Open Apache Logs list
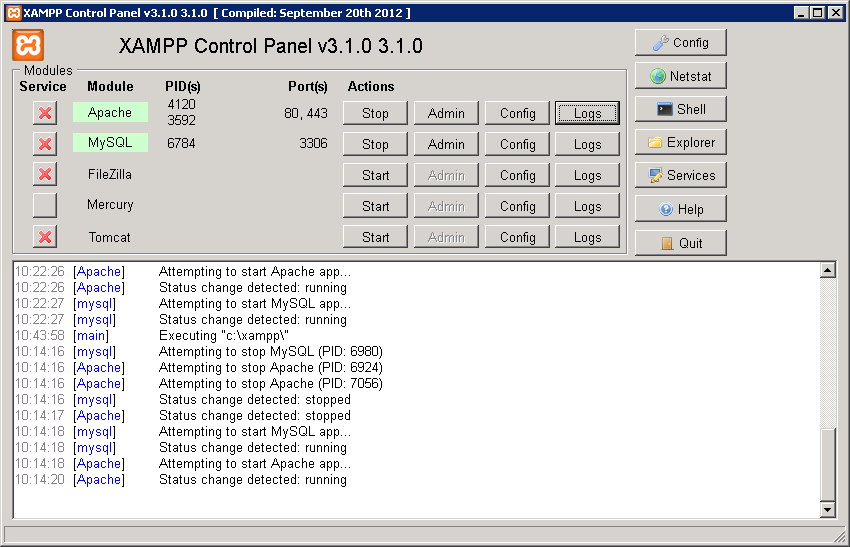 (587, 113)
